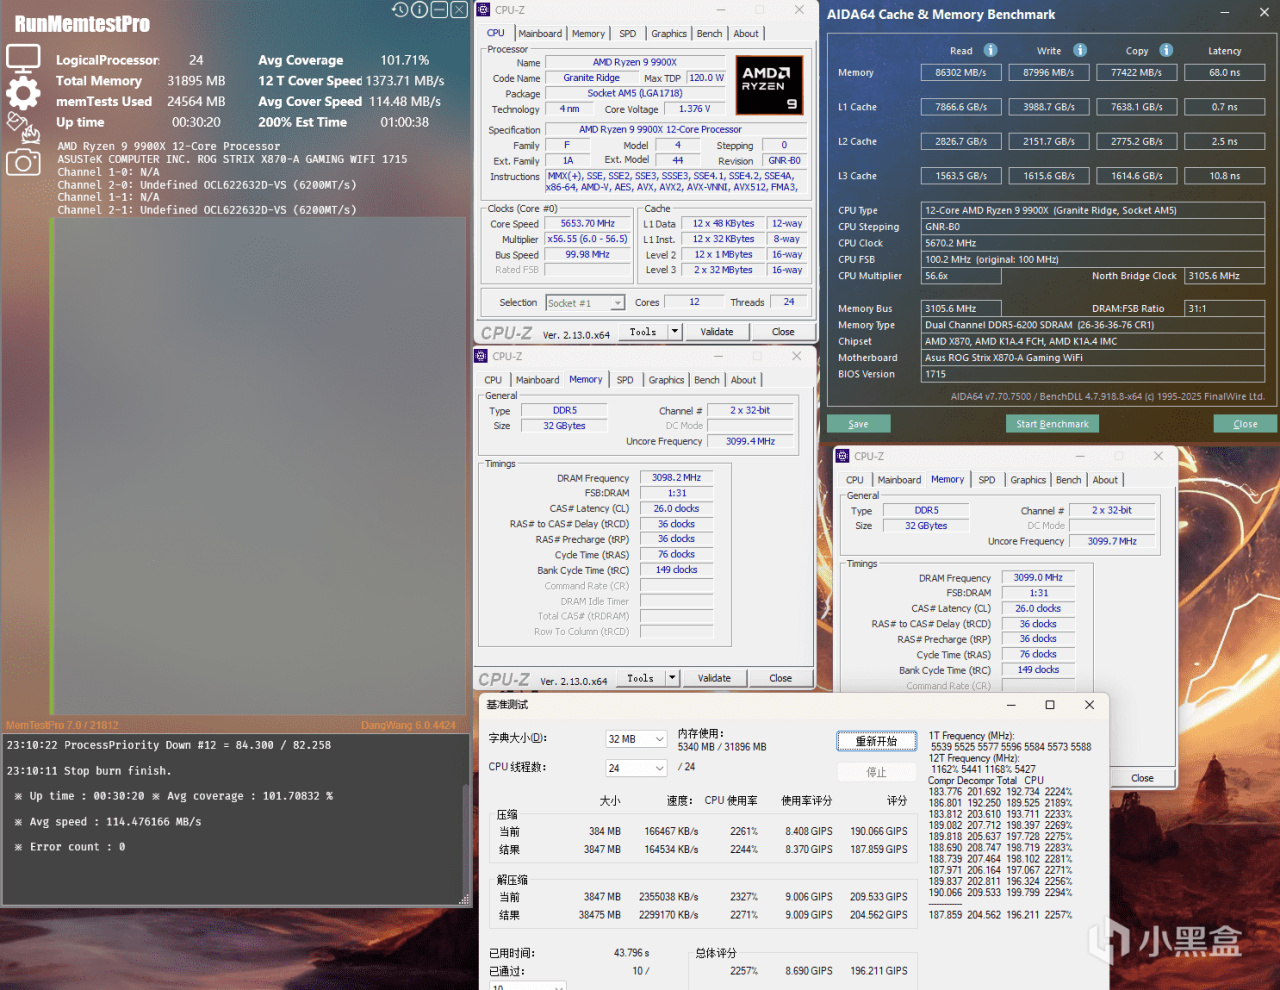Click the Core Voltage value 1.376 V
The height and width of the screenshot is (990, 1280).
tap(694, 109)
